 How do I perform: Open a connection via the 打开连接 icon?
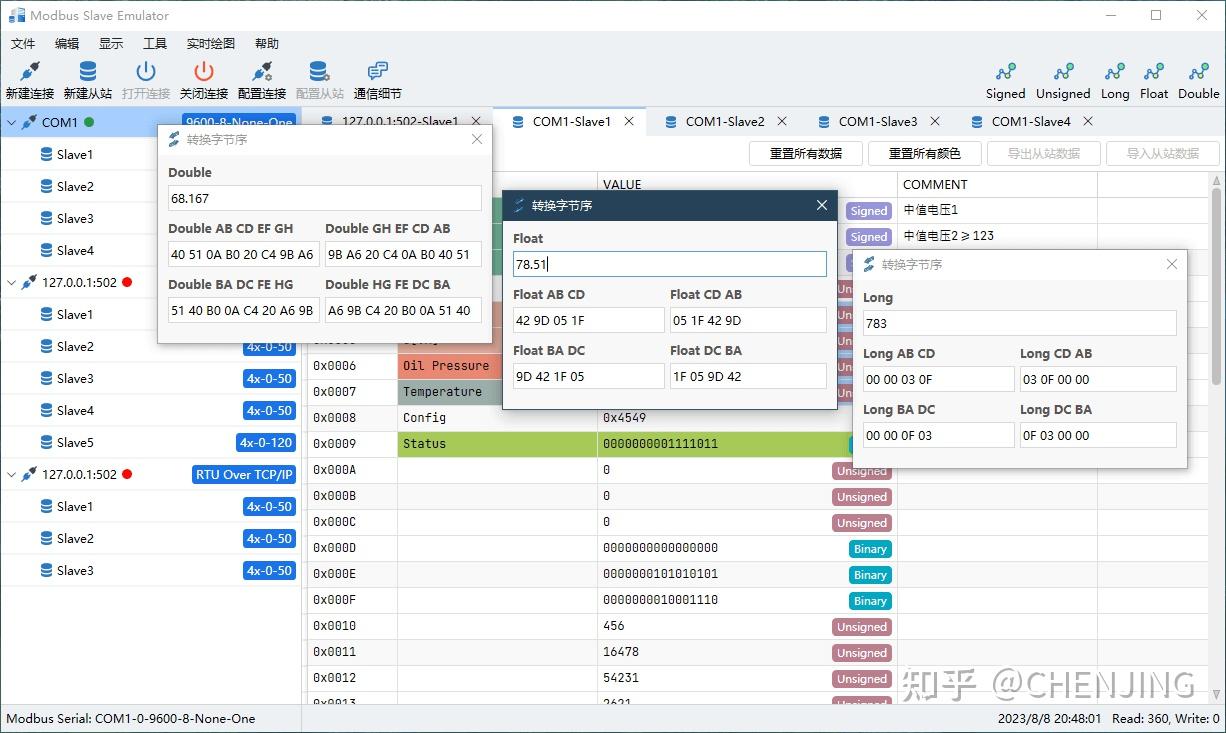(145, 79)
